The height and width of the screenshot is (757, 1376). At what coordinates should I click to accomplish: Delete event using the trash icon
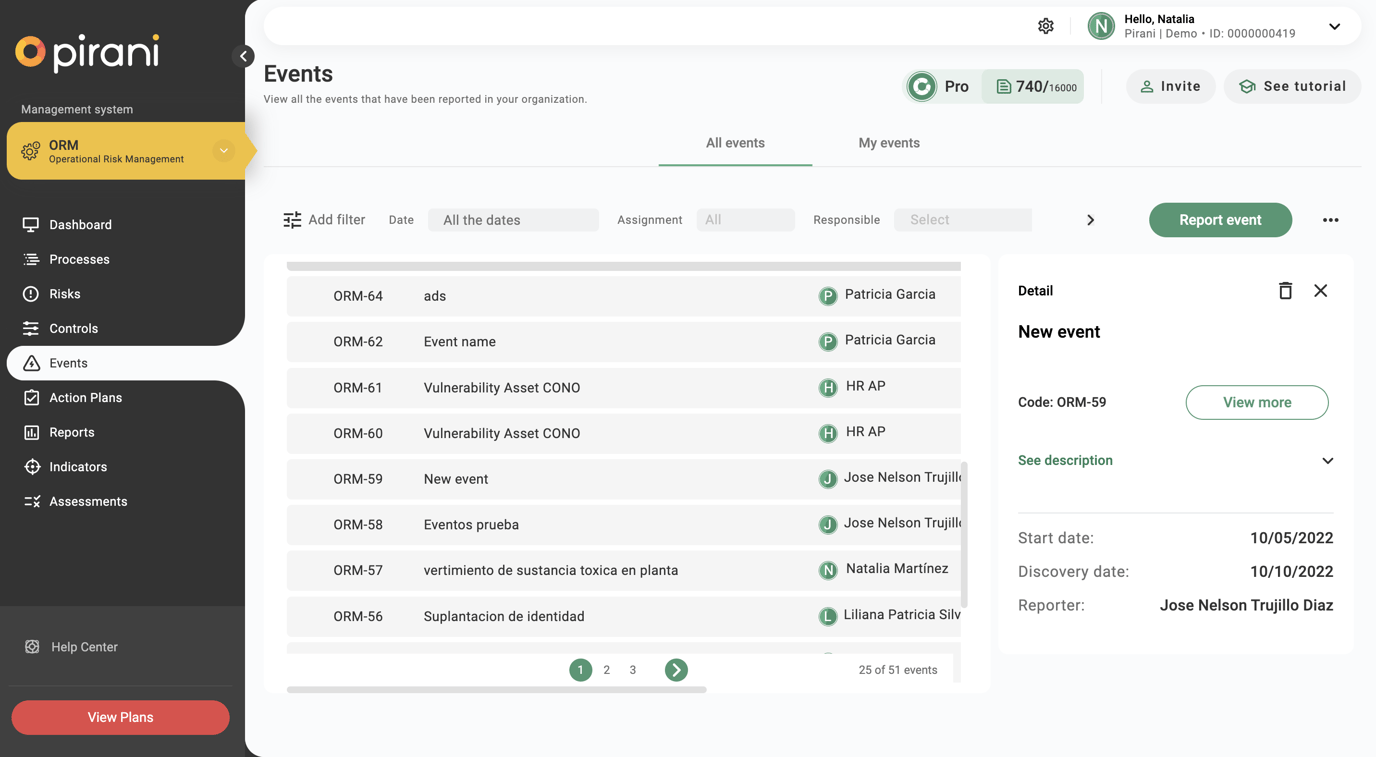[1285, 290]
